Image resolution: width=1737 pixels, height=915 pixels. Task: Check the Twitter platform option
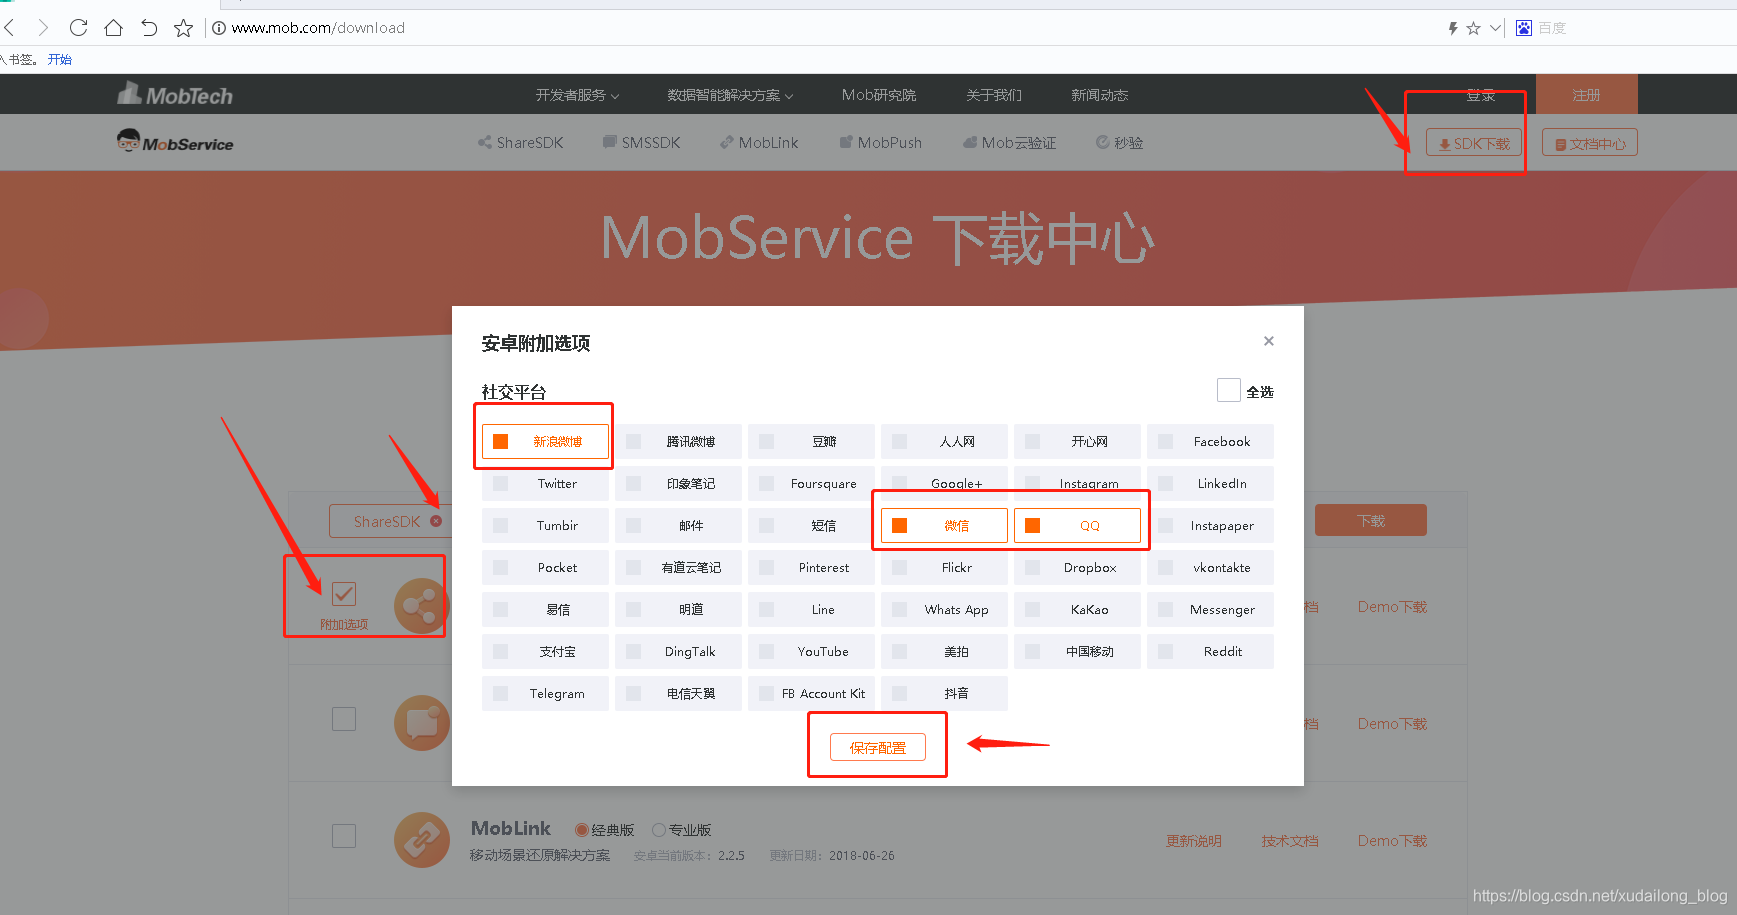[545, 483]
